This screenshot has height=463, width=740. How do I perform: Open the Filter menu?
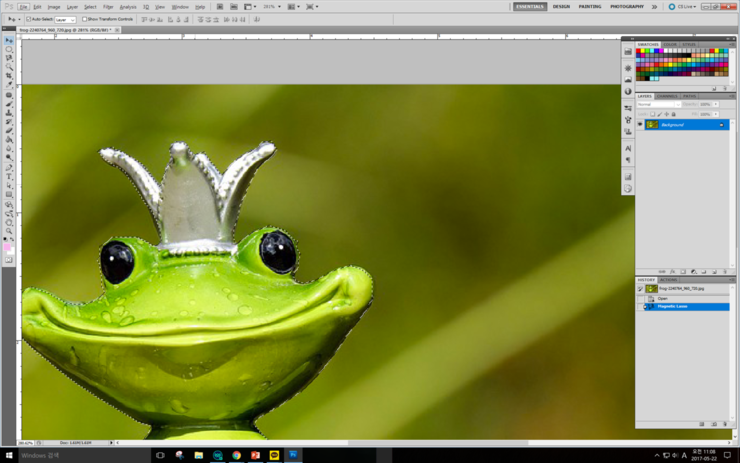tap(108, 6)
